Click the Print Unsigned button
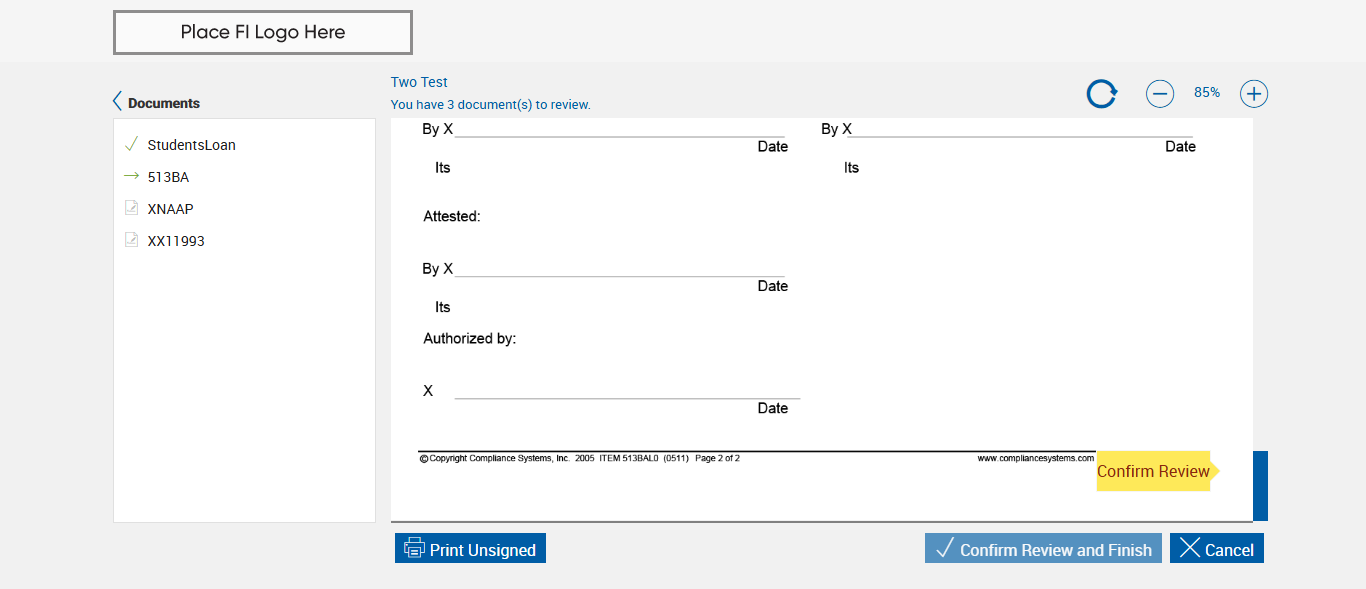The width and height of the screenshot is (1366, 589). (470, 549)
